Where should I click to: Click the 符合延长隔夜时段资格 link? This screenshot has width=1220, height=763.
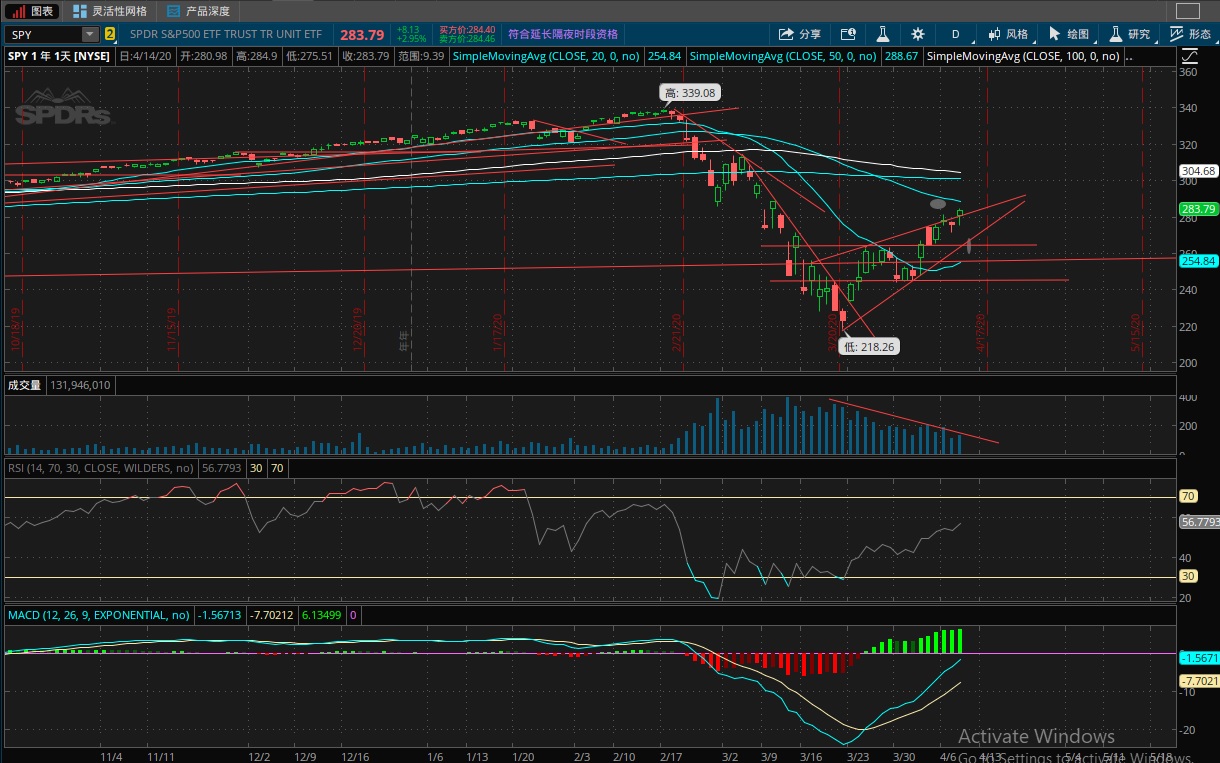pos(563,35)
